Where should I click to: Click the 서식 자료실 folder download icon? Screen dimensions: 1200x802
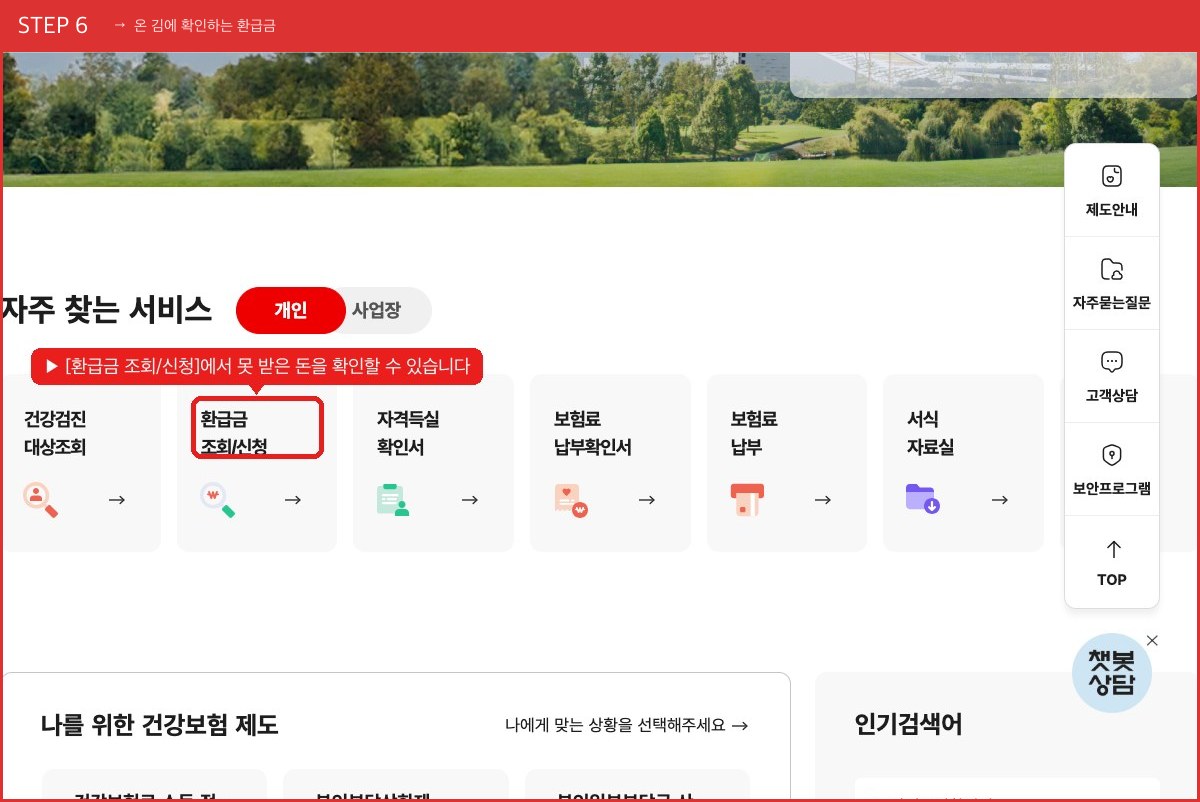pyautogui.click(x=922, y=498)
